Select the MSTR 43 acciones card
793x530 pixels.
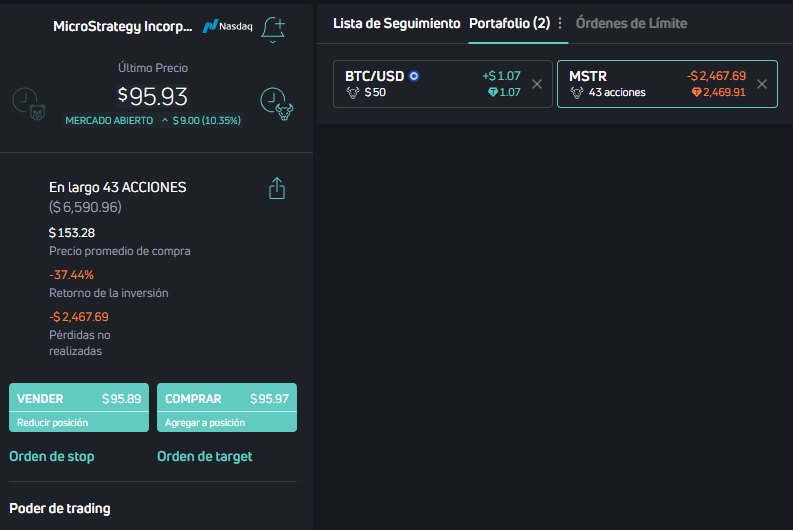(x=667, y=84)
